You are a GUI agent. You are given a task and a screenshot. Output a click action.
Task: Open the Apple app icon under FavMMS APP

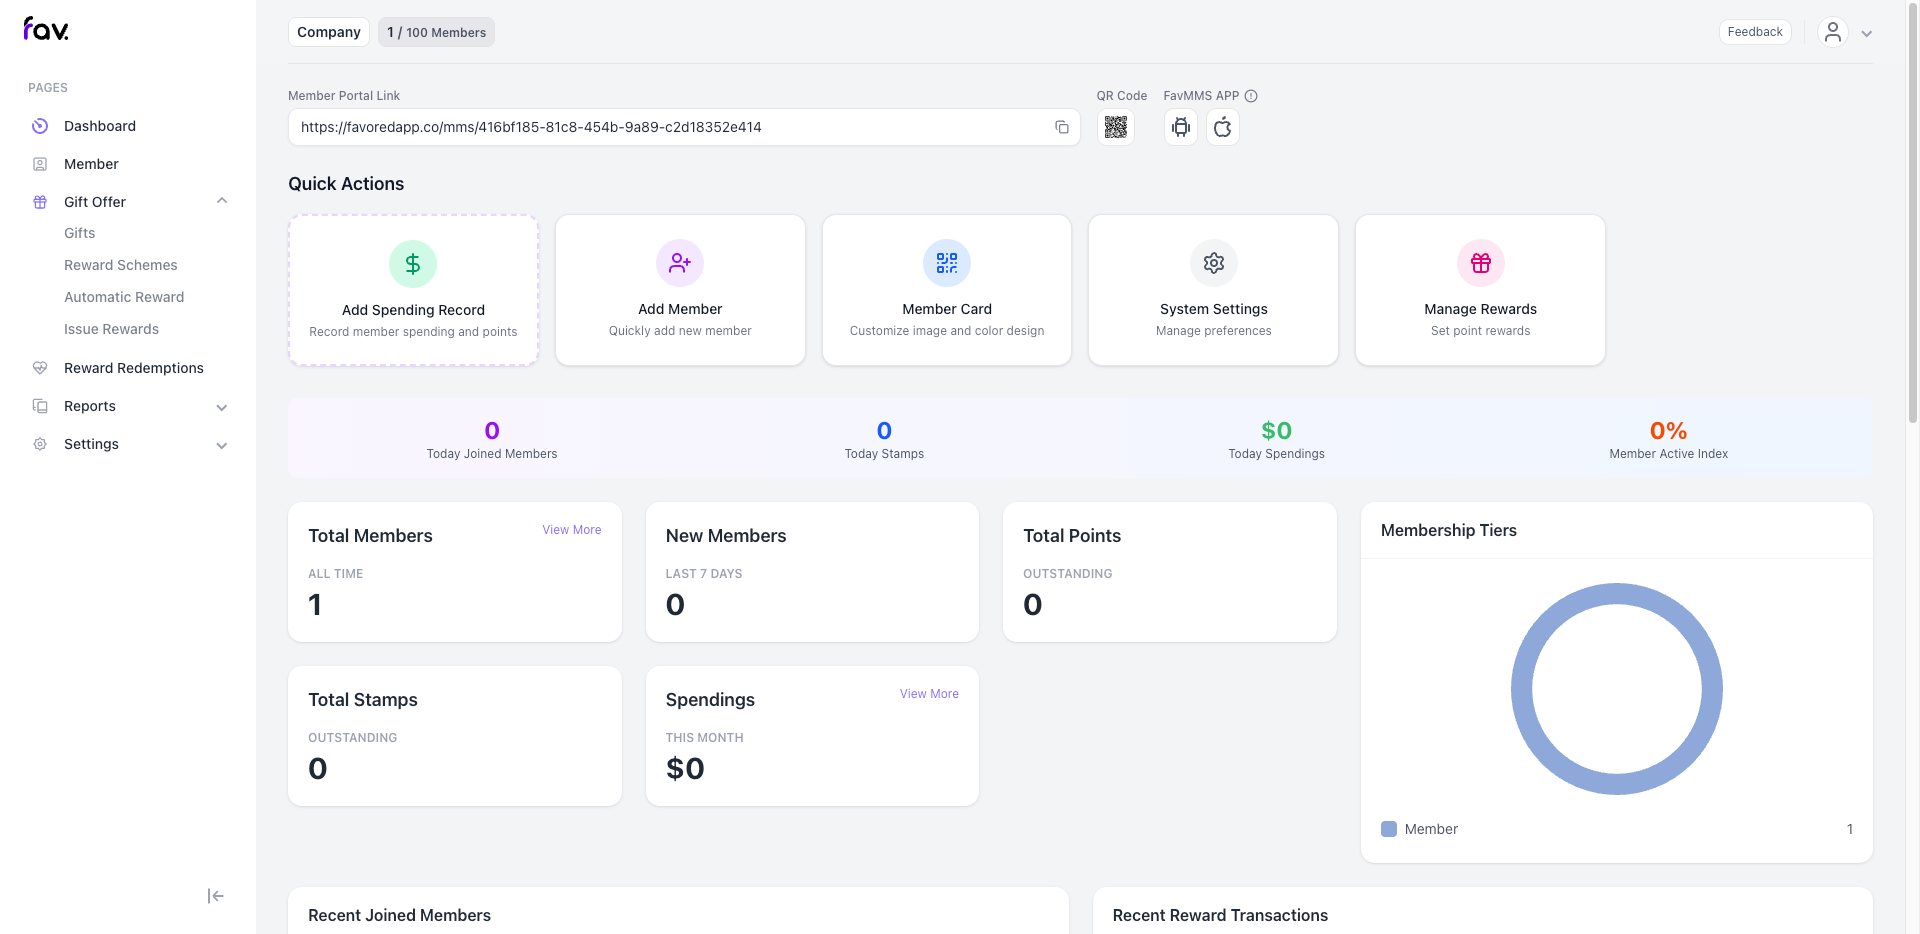[1222, 127]
